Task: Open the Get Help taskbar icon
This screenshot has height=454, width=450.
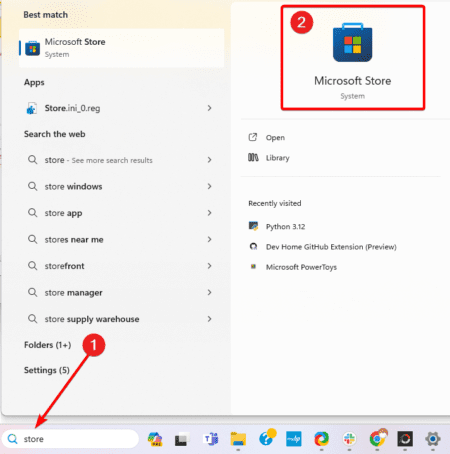Action: click(x=267, y=438)
